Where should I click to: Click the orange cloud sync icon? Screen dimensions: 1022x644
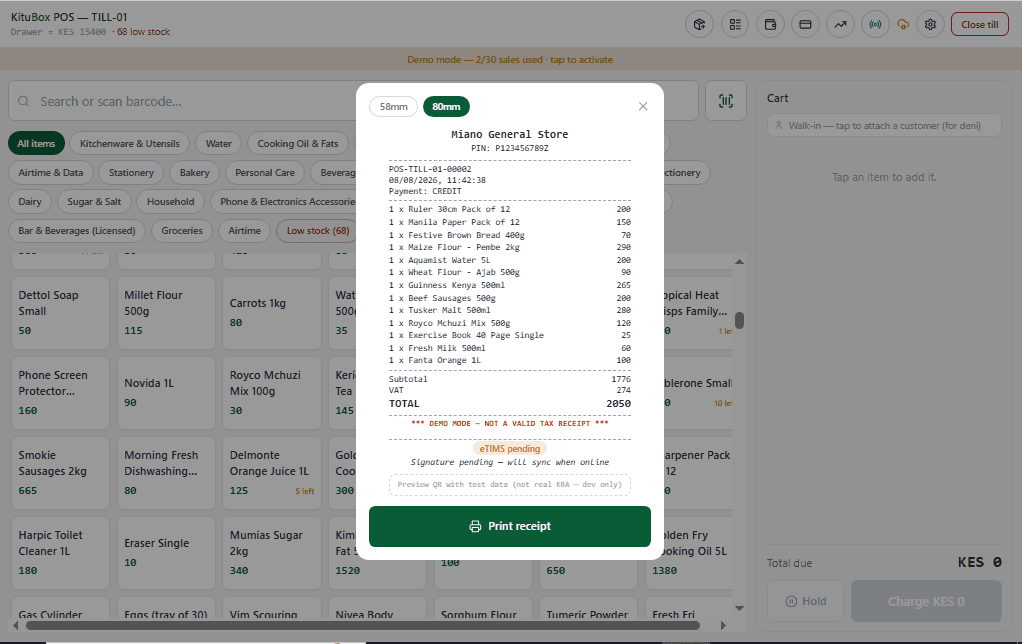click(x=903, y=25)
